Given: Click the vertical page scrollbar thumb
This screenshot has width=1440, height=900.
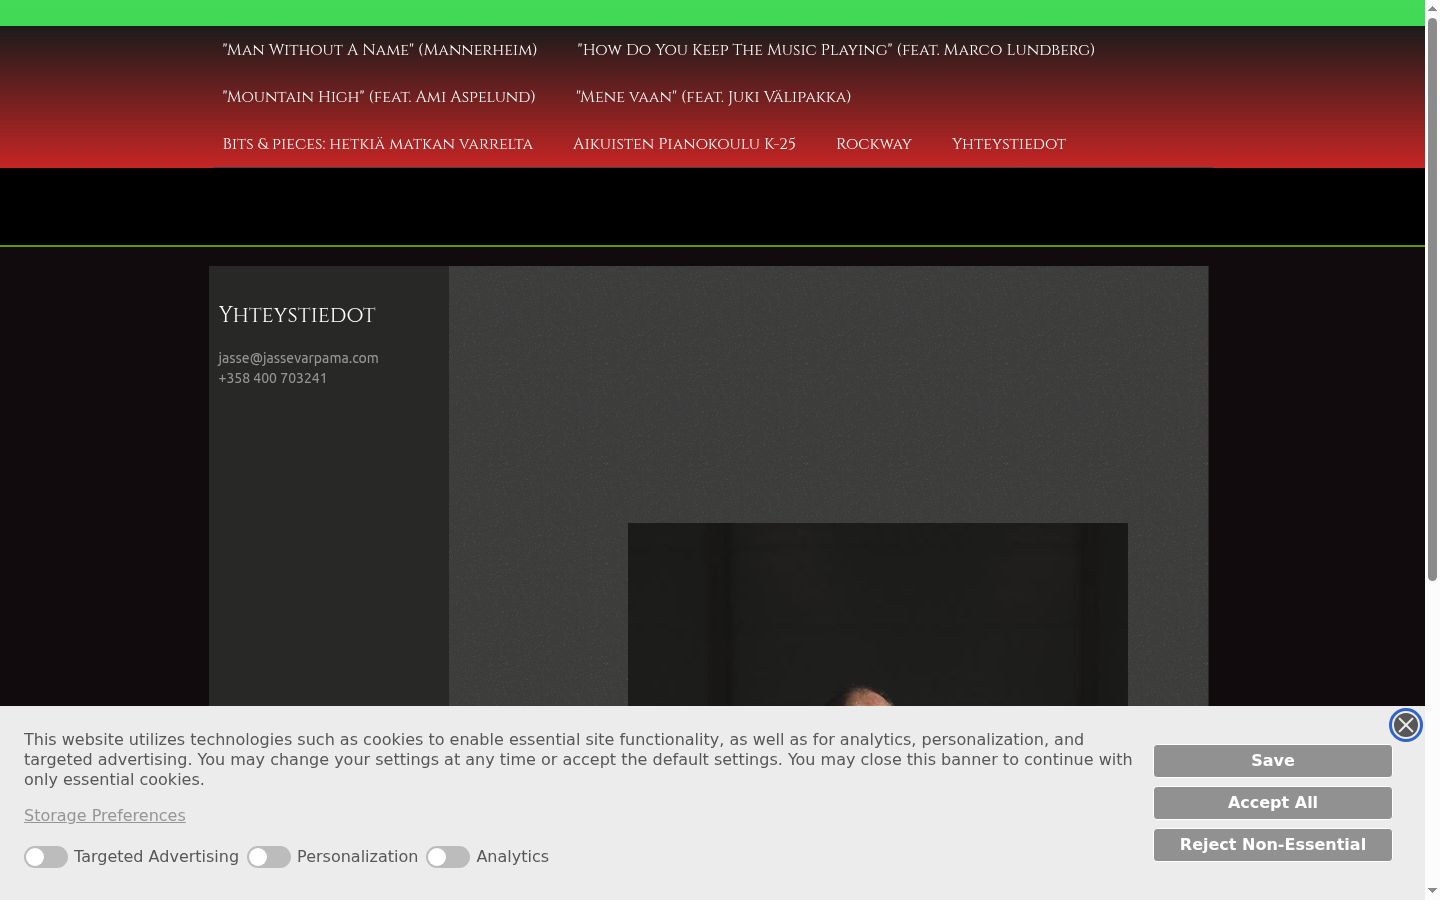Looking at the screenshot, I should tap(1432, 298).
